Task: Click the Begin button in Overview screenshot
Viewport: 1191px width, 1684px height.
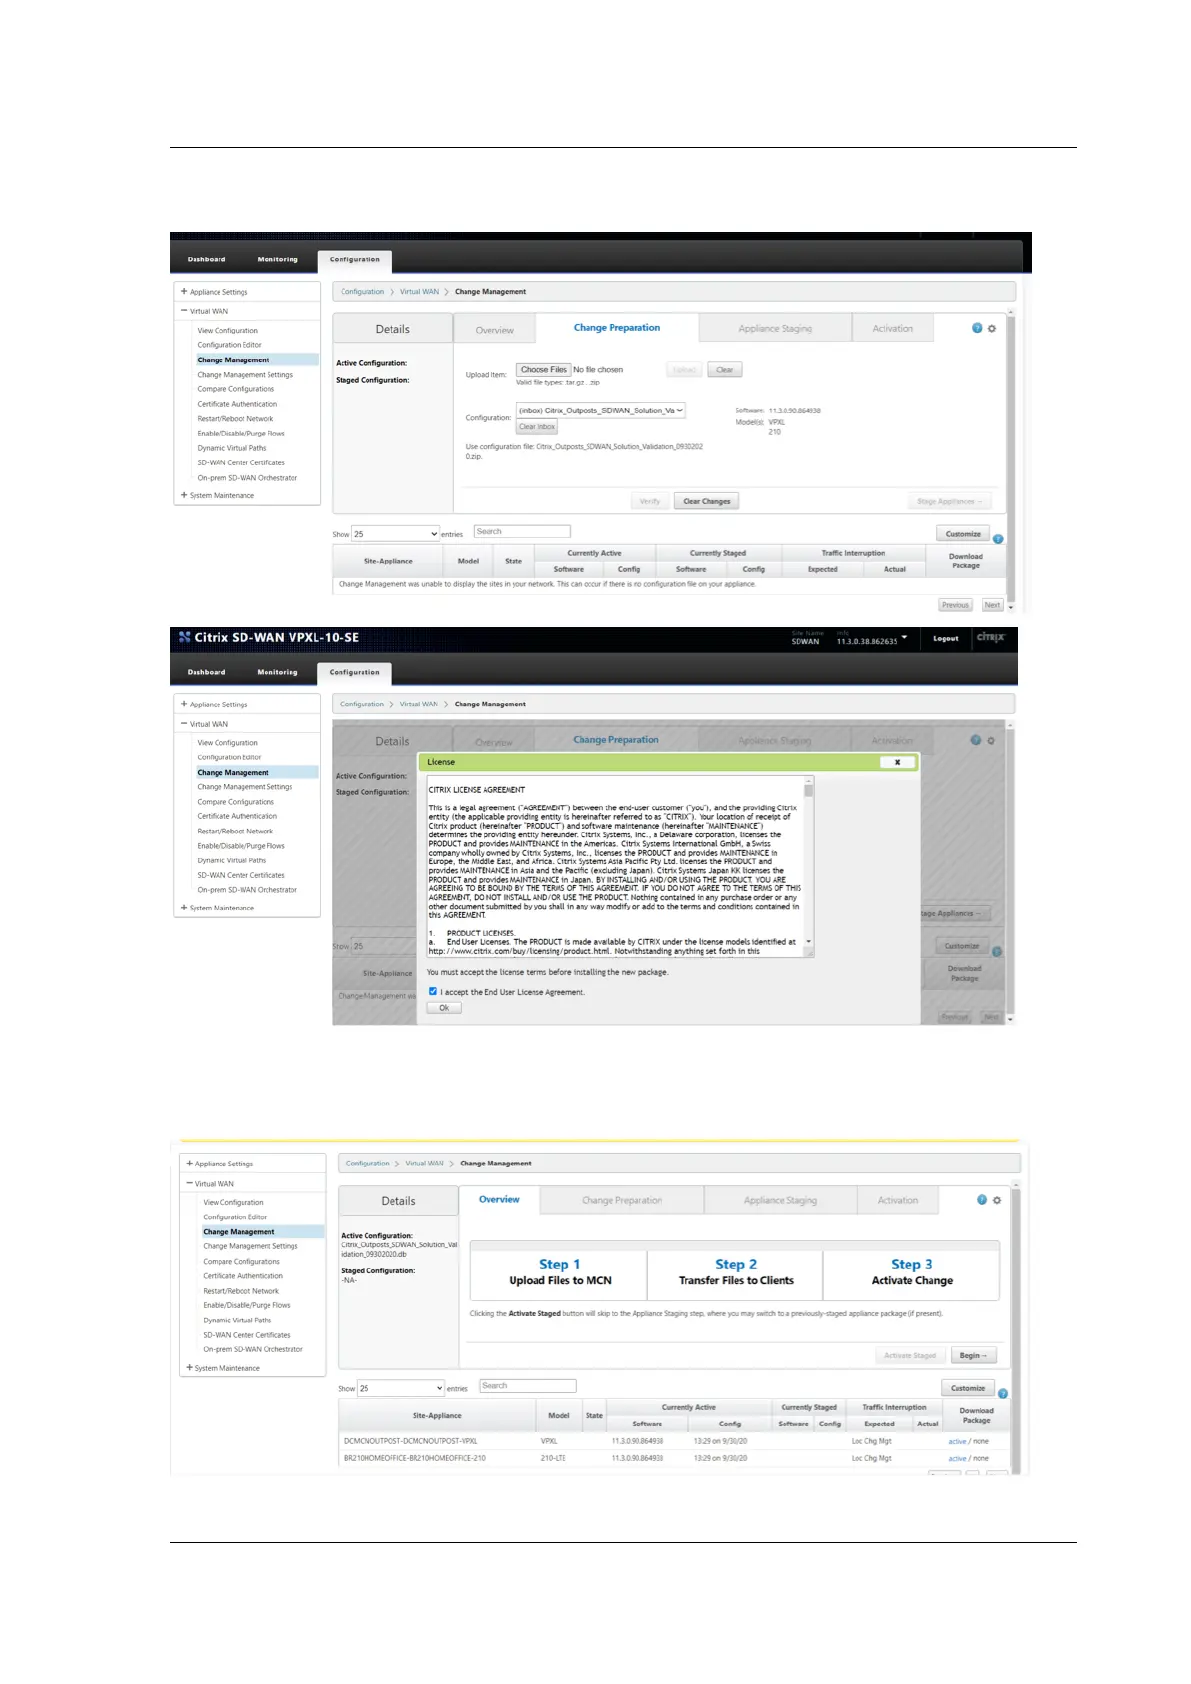Action: pyautogui.click(x=973, y=1356)
